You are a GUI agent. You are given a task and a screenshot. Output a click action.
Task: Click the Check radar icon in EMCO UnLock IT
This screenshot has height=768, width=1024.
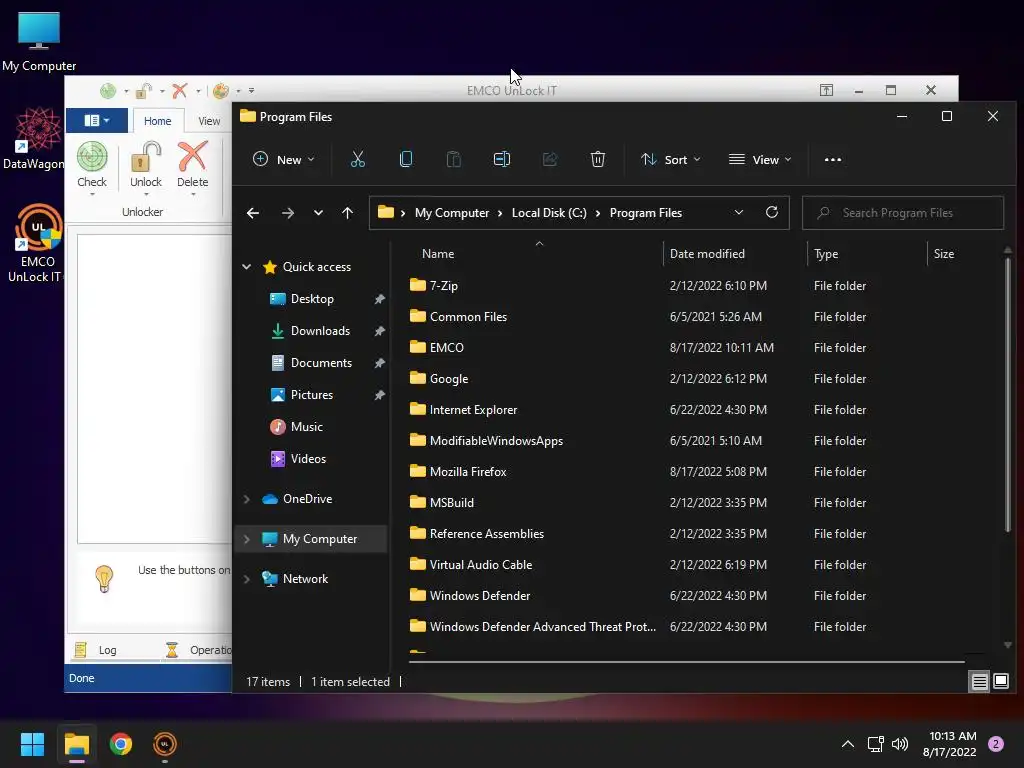pyautogui.click(x=92, y=157)
